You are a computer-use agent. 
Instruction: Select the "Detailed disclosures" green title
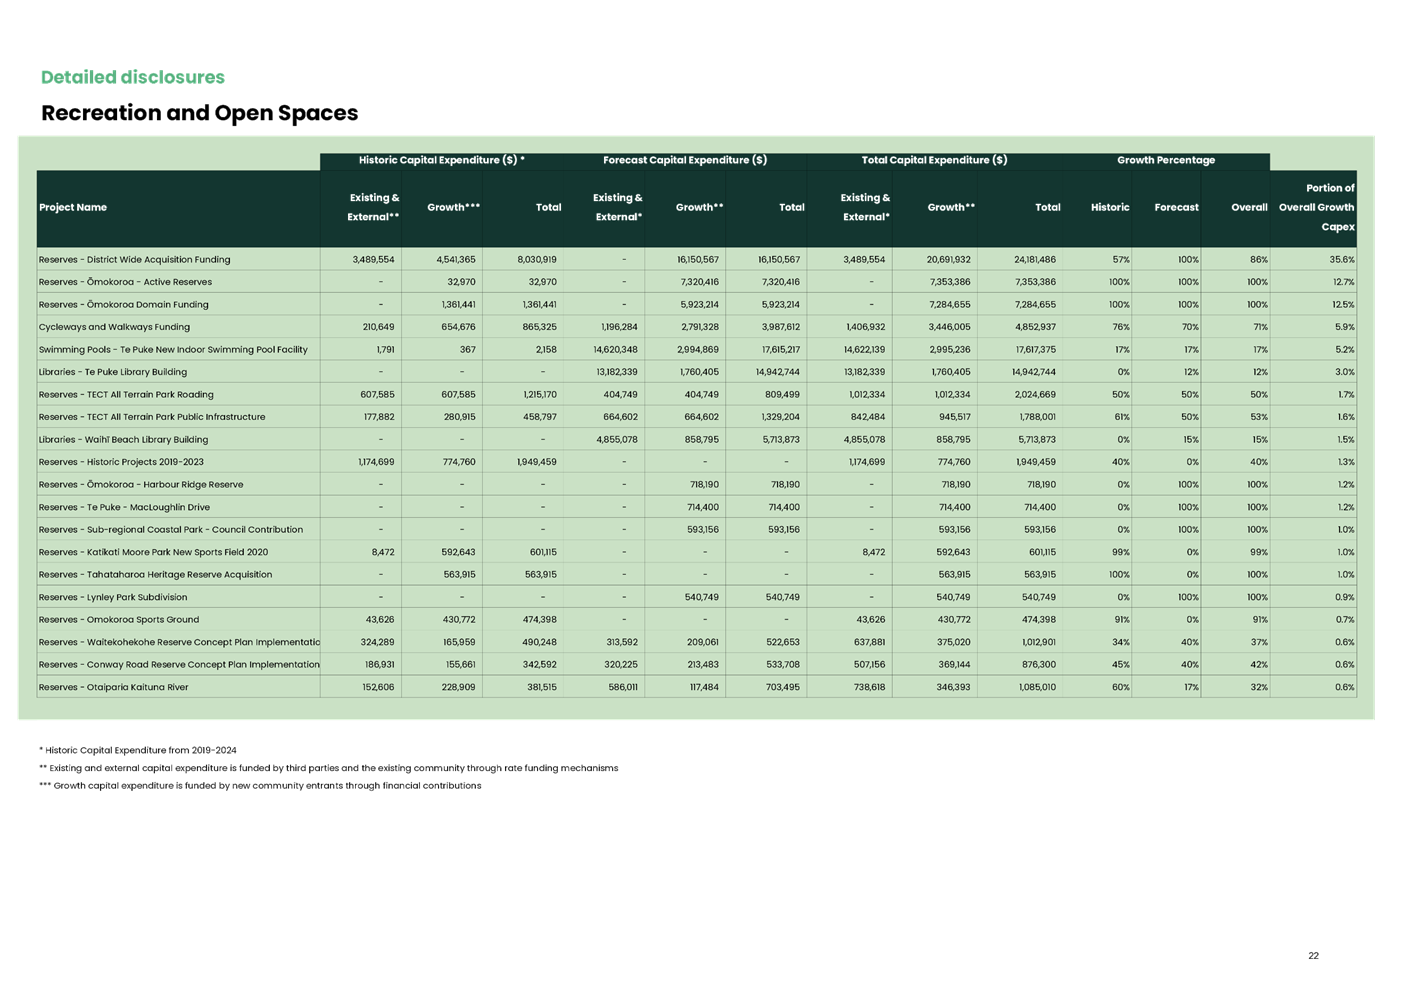coord(133,78)
